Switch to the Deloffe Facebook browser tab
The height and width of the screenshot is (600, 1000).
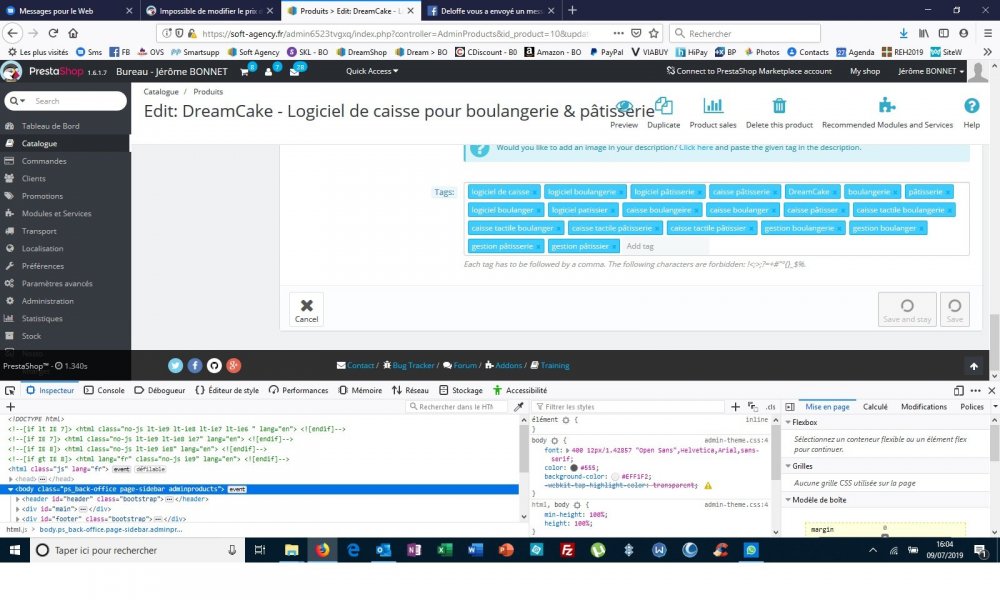pyautogui.click(x=492, y=11)
